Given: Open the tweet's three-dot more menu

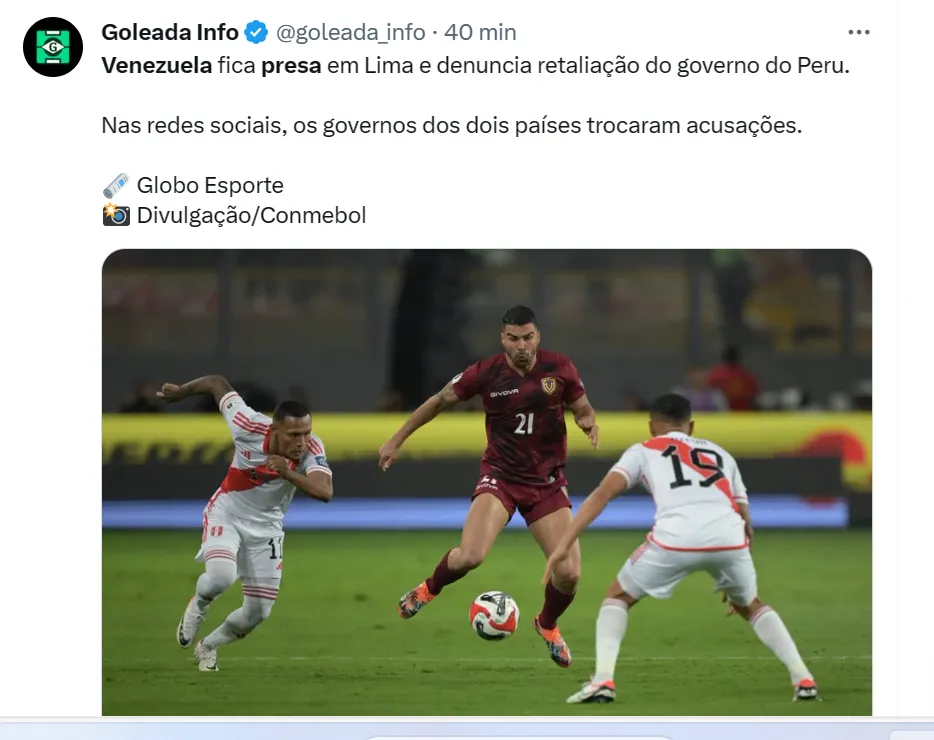Looking at the screenshot, I should pyautogui.click(x=858, y=32).
